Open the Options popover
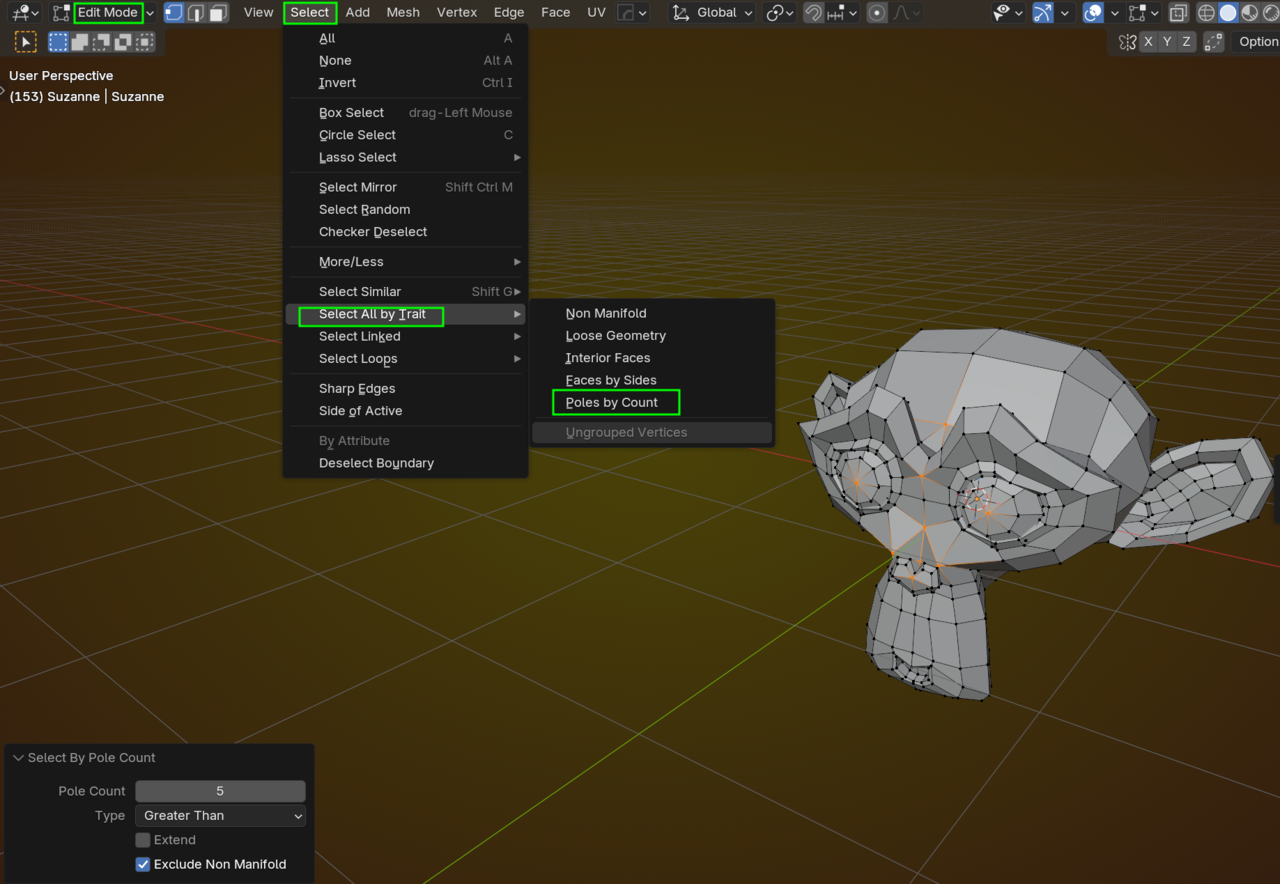This screenshot has width=1280, height=884. point(1256,42)
